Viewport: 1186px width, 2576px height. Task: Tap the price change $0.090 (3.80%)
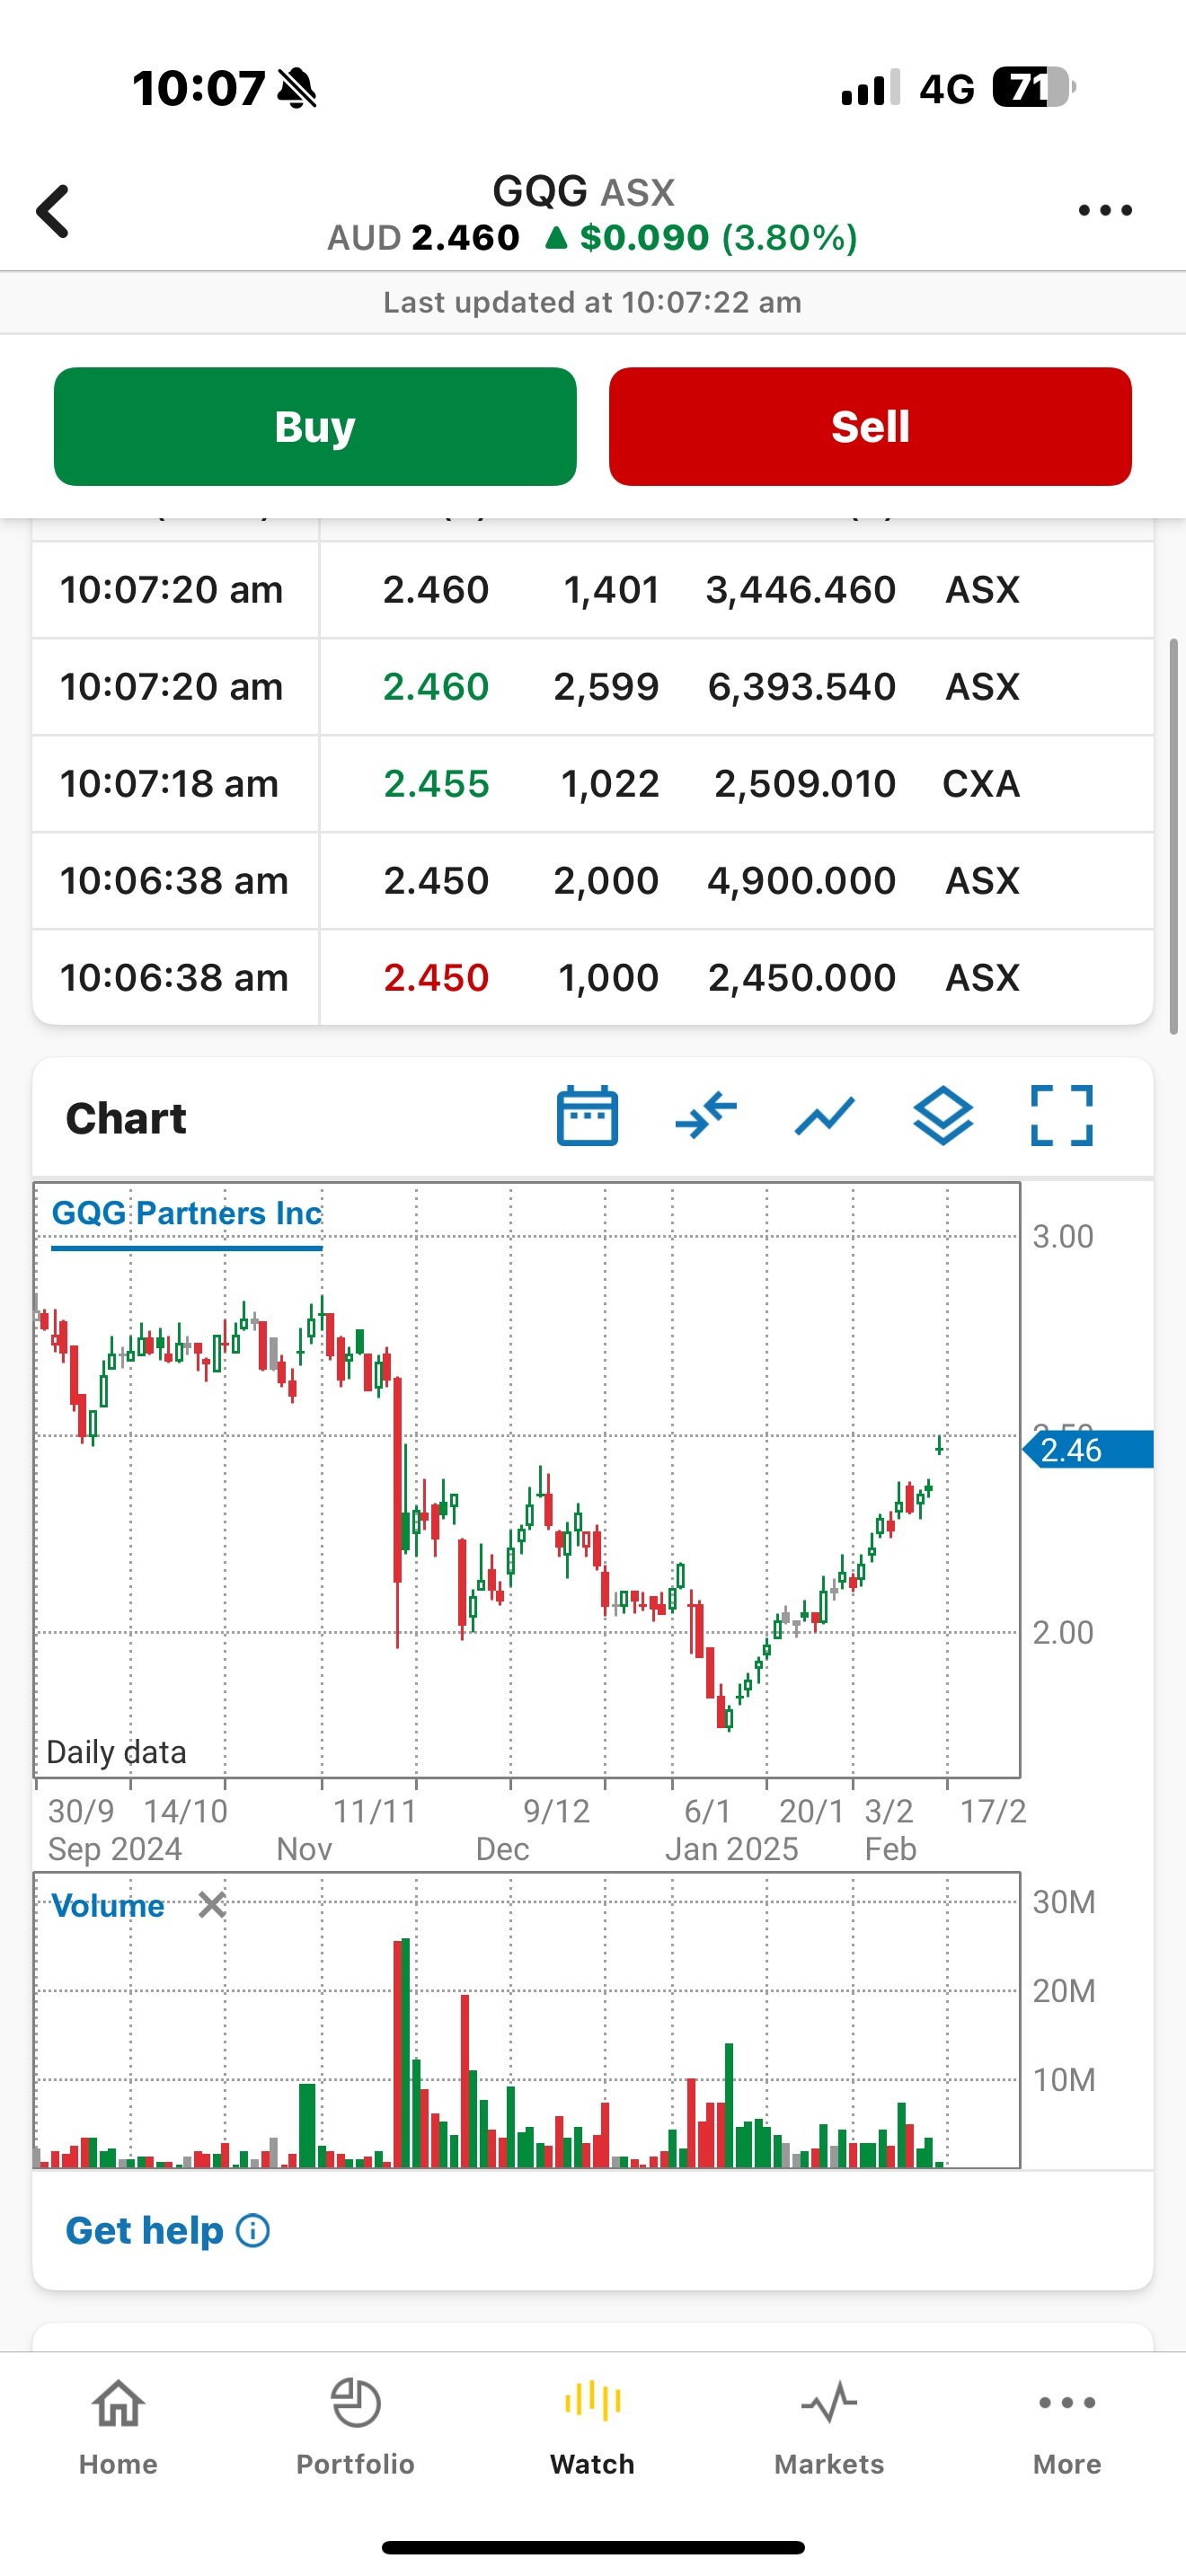[701, 238]
